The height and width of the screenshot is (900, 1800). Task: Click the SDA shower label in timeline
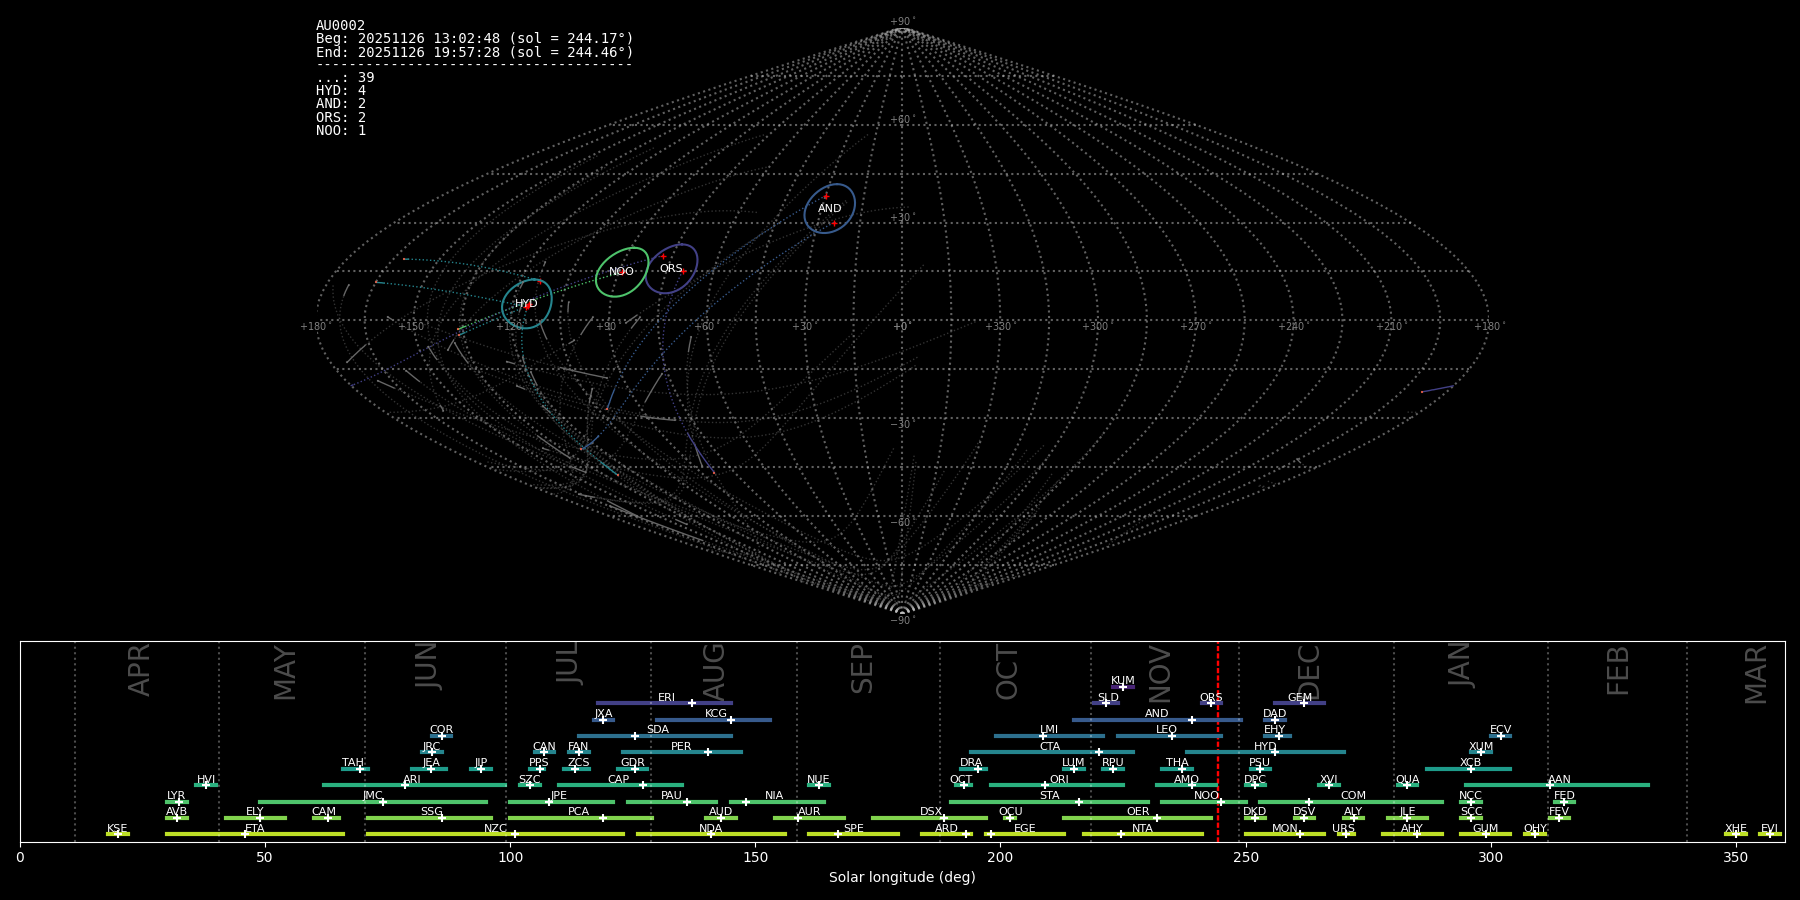click(x=657, y=730)
